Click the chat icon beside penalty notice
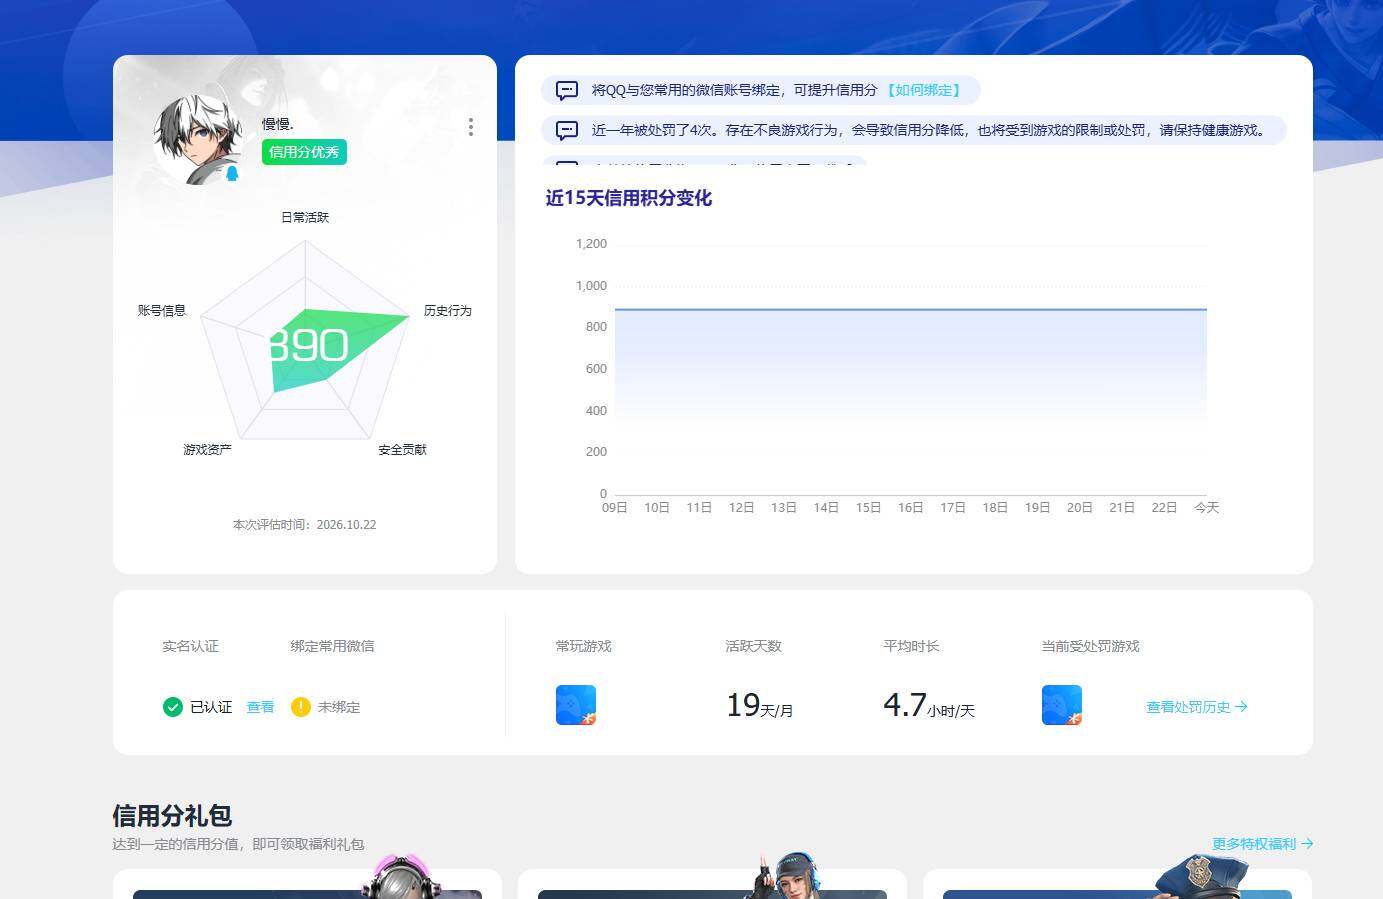 click(x=566, y=130)
